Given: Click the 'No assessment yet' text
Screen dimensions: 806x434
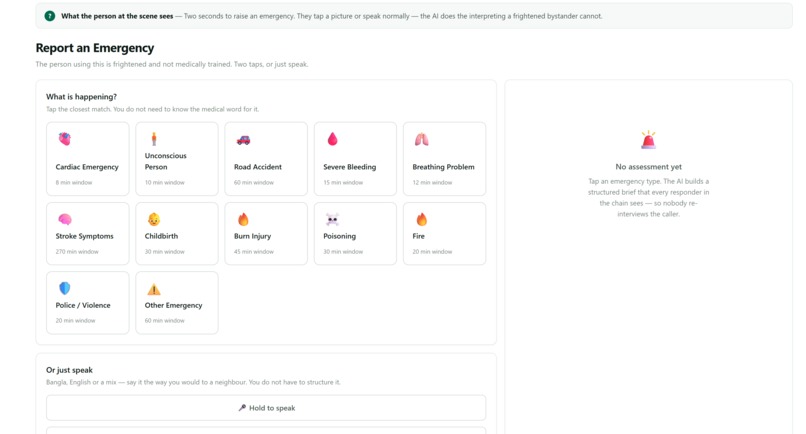Looking at the screenshot, I should click(648, 167).
